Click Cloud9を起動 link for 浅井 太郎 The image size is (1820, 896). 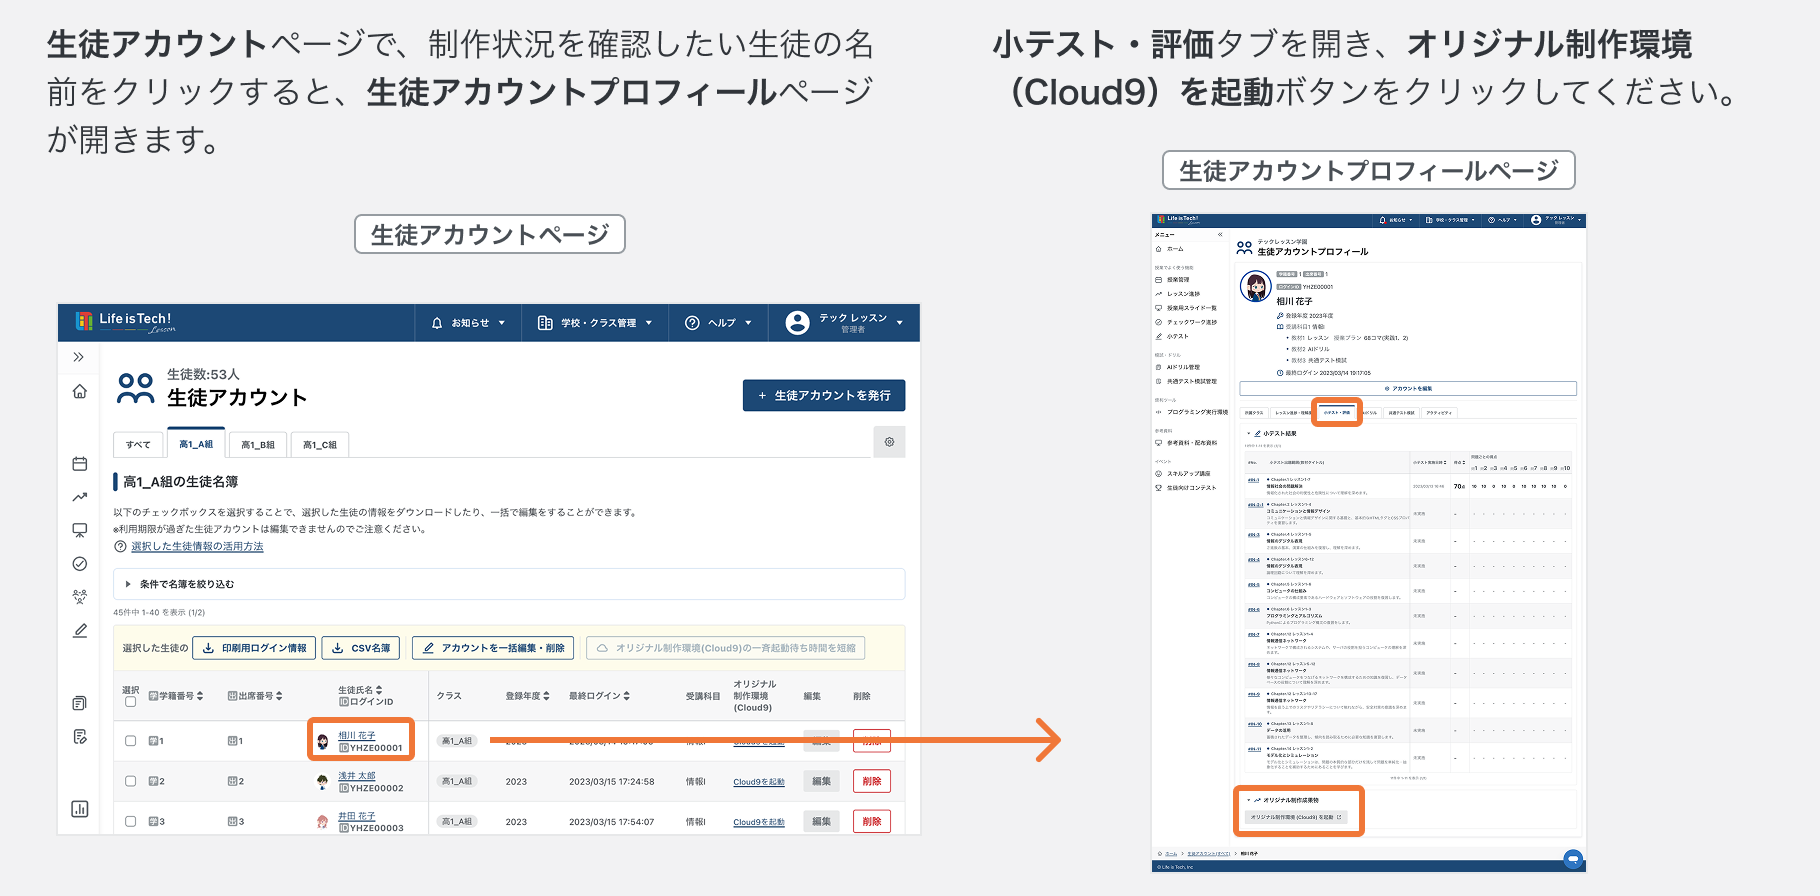point(759,782)
